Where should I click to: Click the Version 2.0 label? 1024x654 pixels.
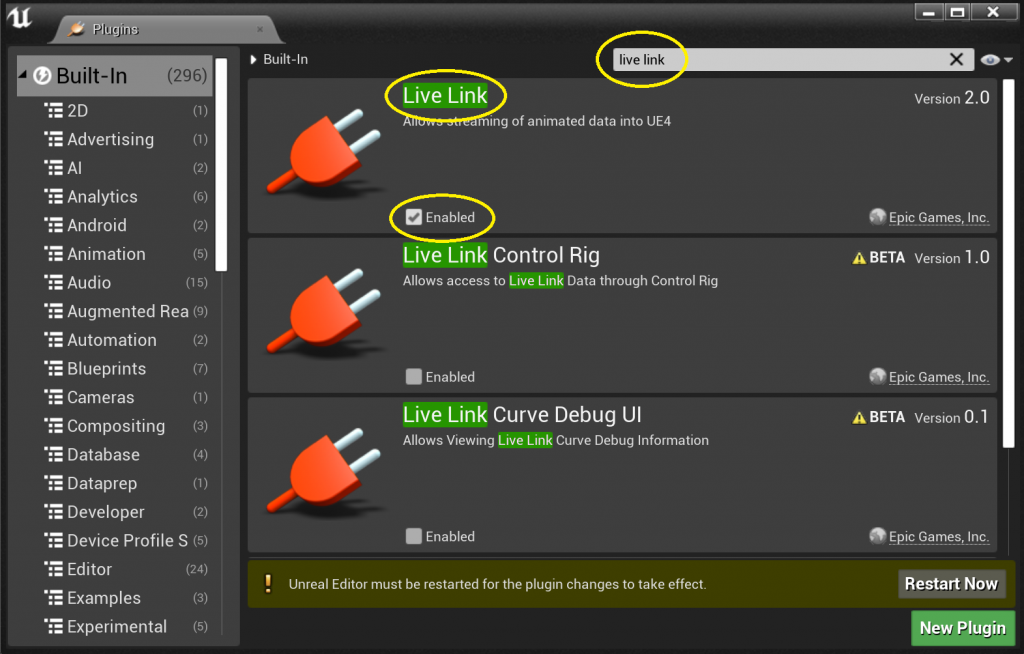[x=952, y=98]
